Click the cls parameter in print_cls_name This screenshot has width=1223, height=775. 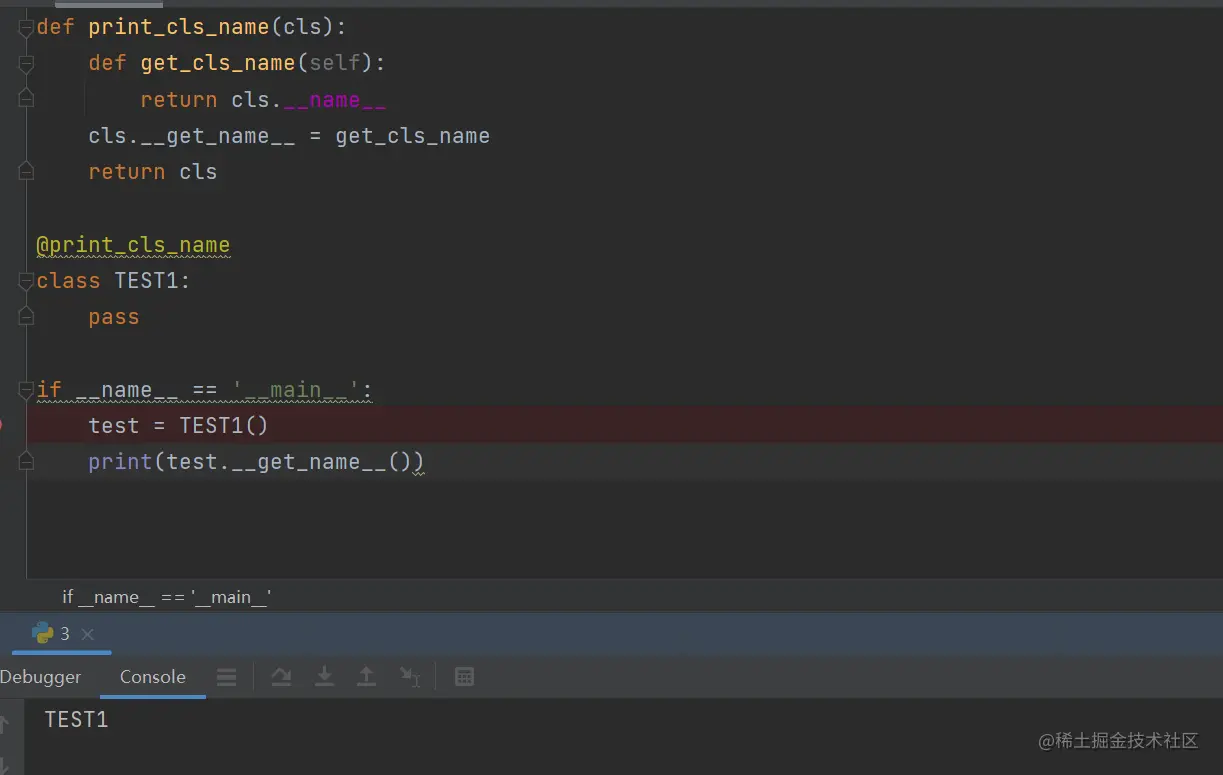click(x=302, y=28)
